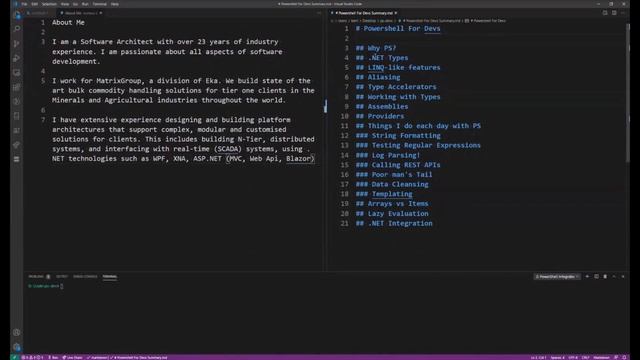Image resolution: width=640 pixels, height=360 pixels.
Task: Select the Terminal panel tab
Action: (109, 277)
